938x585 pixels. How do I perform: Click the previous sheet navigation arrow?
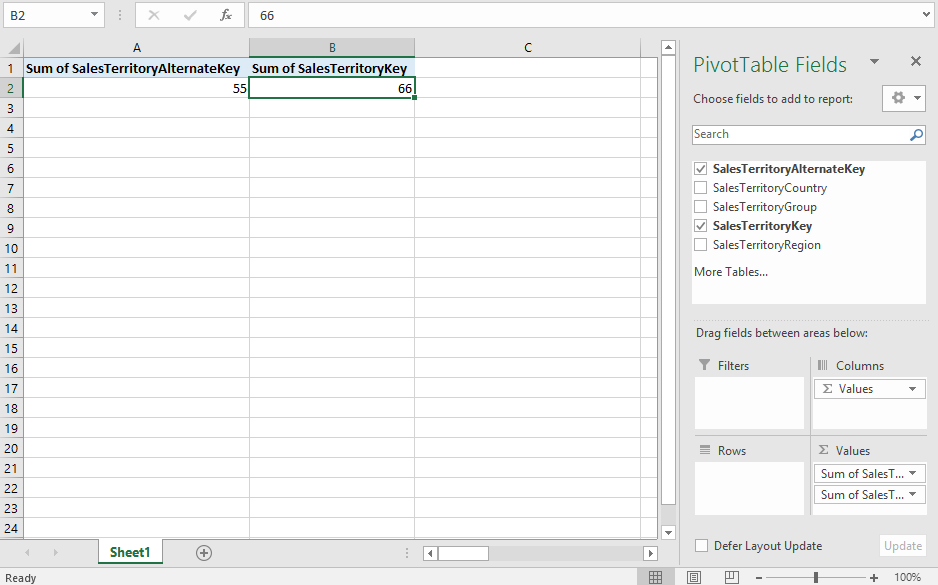pos(27,553)
